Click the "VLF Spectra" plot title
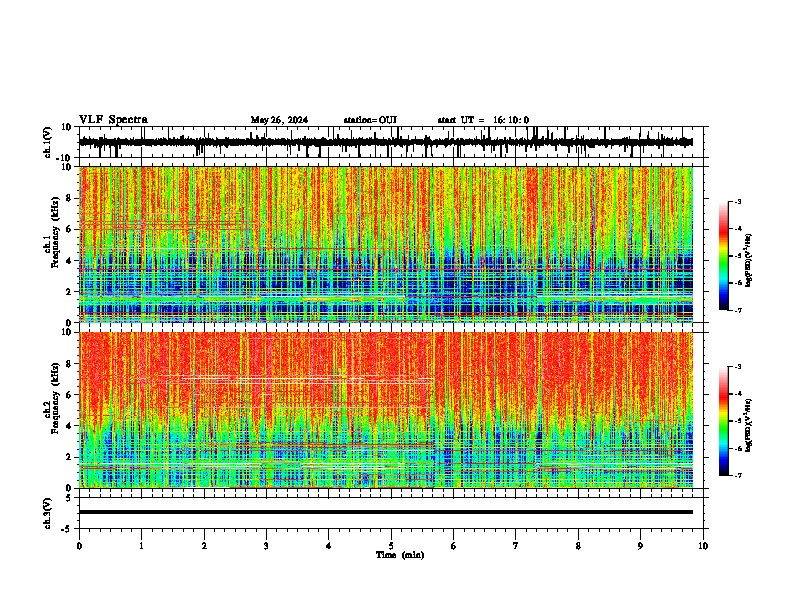 [113, 120]
